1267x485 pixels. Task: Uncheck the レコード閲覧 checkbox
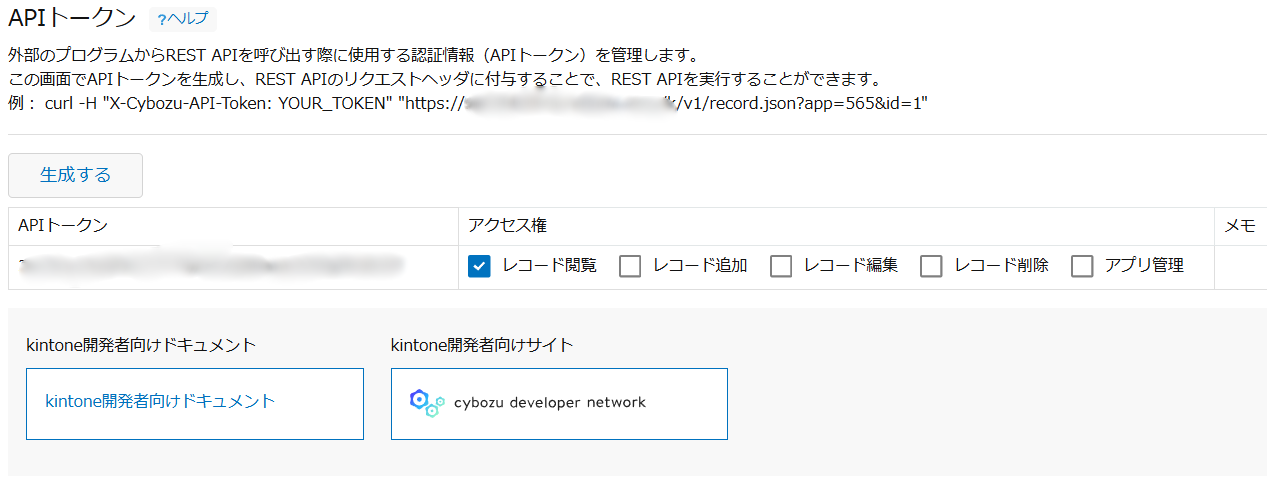(479, 266)
